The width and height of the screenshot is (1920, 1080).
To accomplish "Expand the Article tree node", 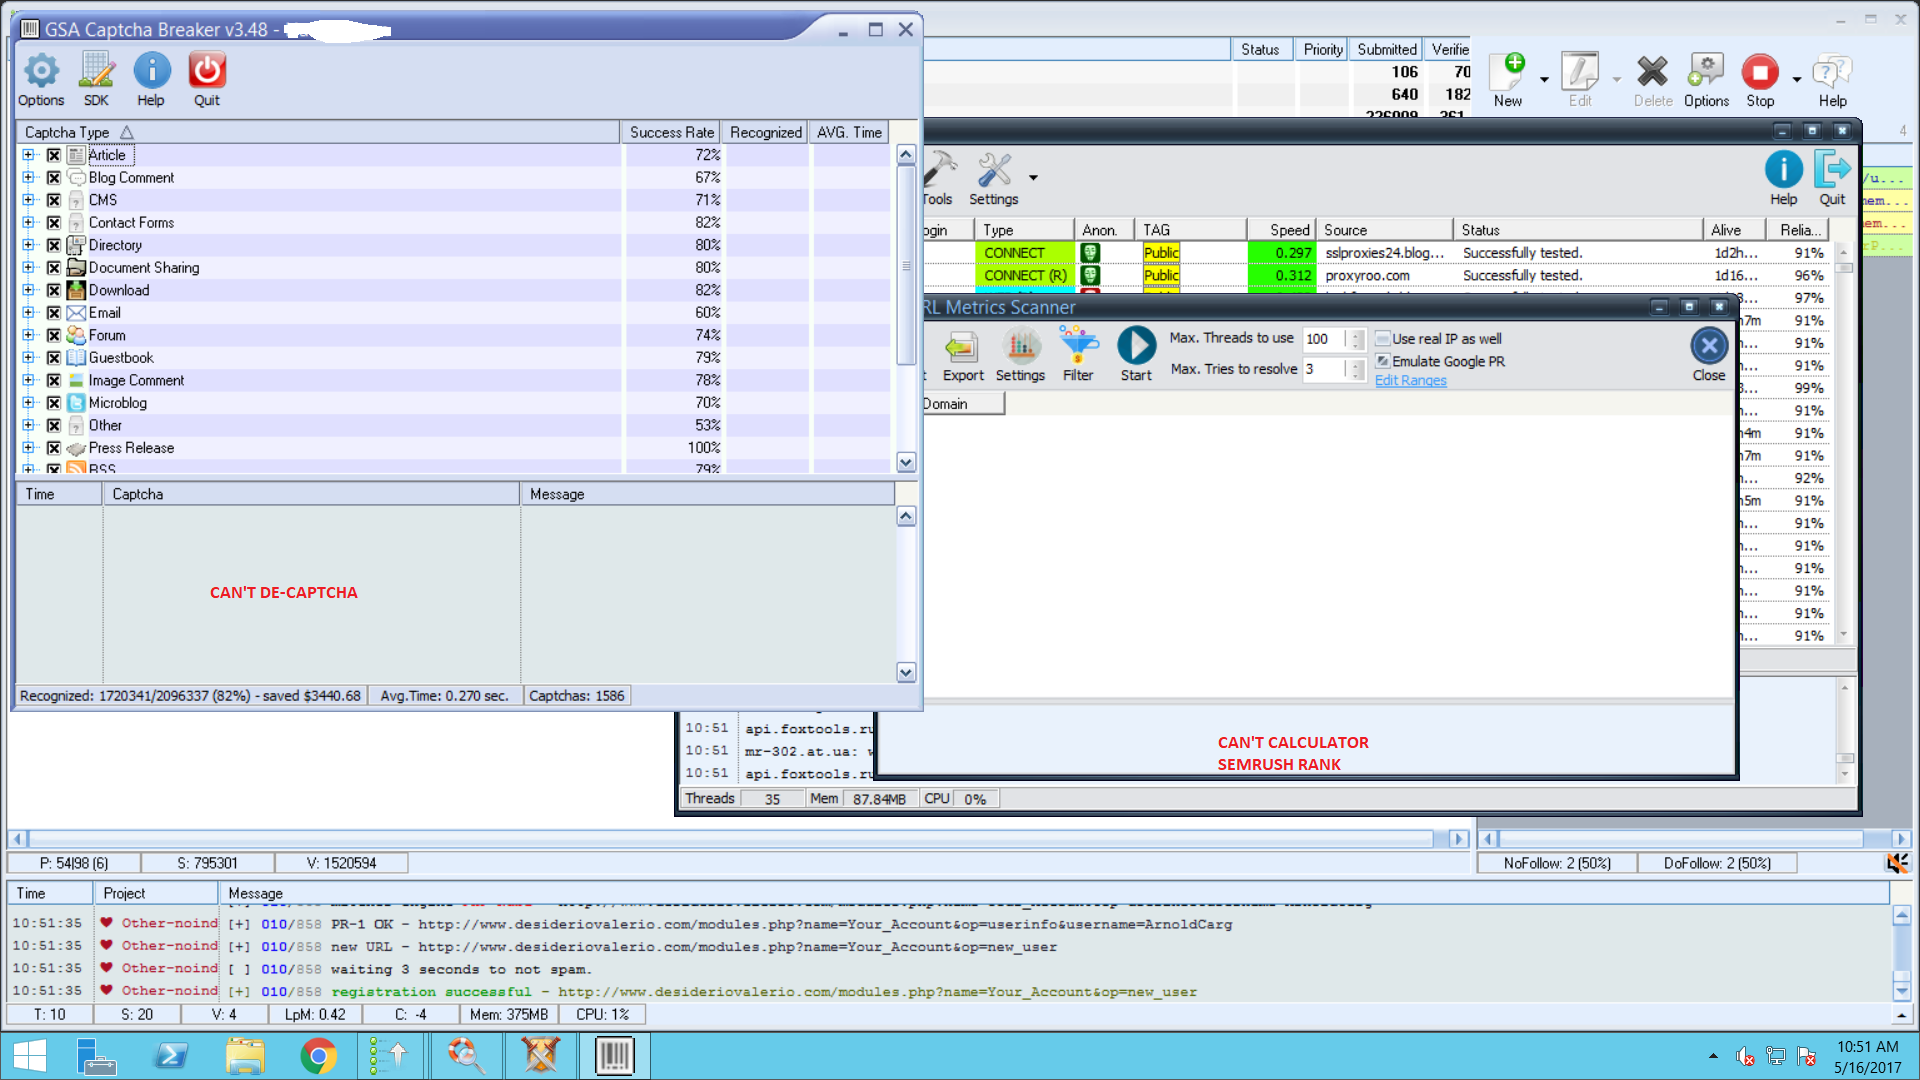I will [x=28, y=155].
